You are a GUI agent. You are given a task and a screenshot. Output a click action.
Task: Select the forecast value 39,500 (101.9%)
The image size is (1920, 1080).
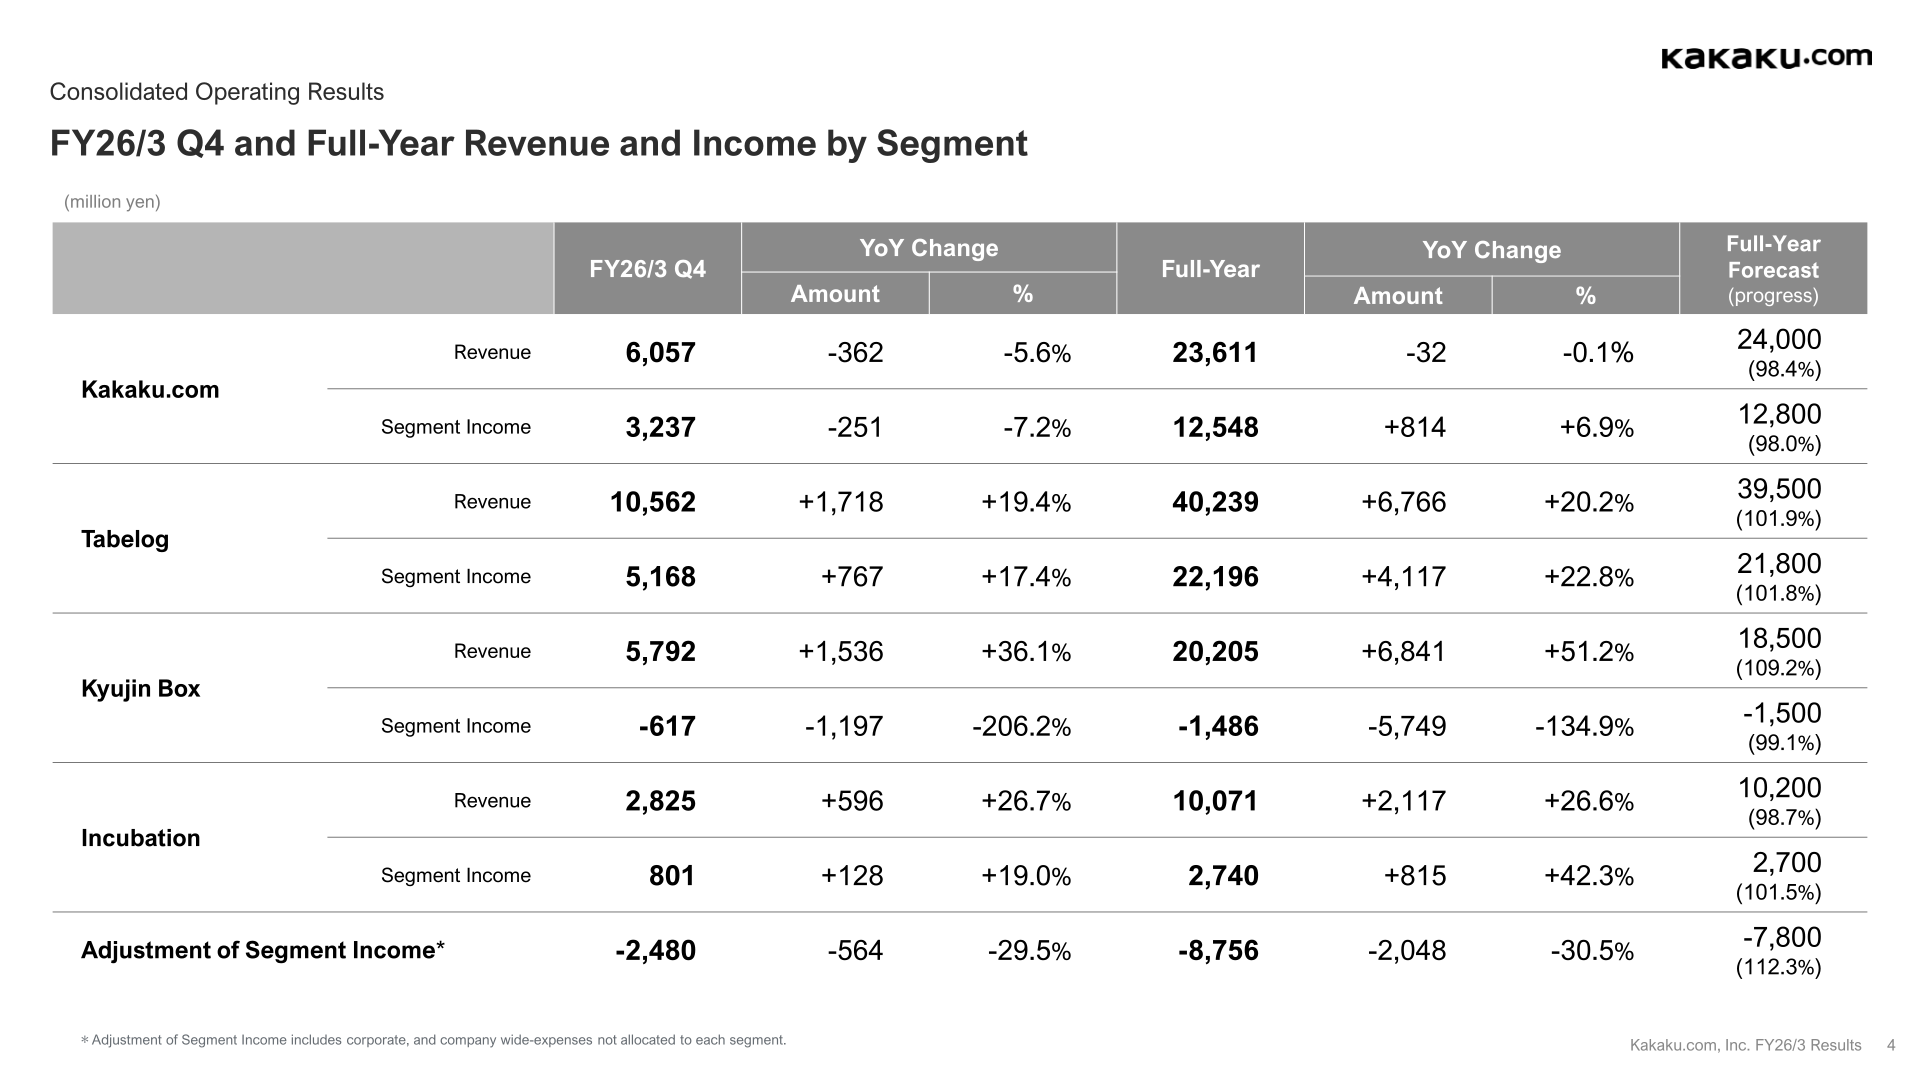click(1779, 503)
